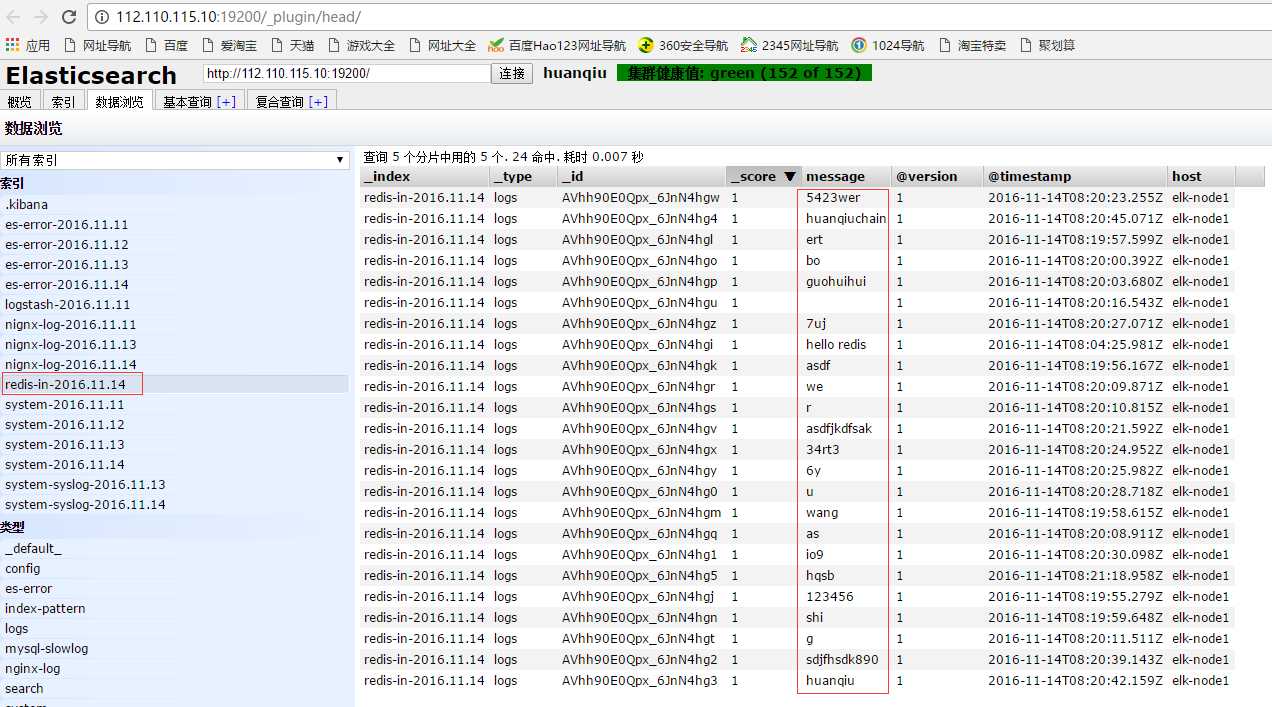The width and height of the screenshot is (1272, 707).
Task: Open the 应用 apps grid shortcut
Action: [x=27, y=45]
